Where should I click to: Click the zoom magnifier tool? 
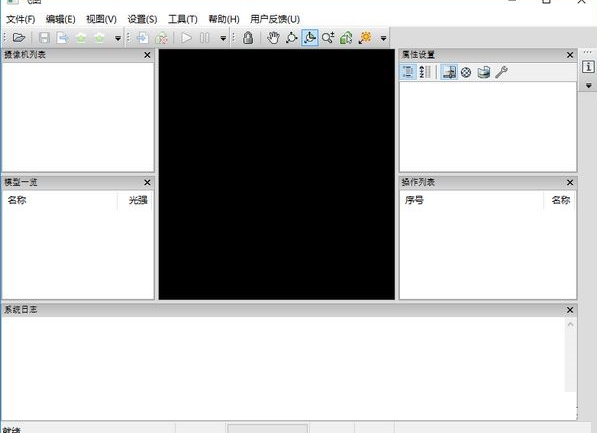328,38
